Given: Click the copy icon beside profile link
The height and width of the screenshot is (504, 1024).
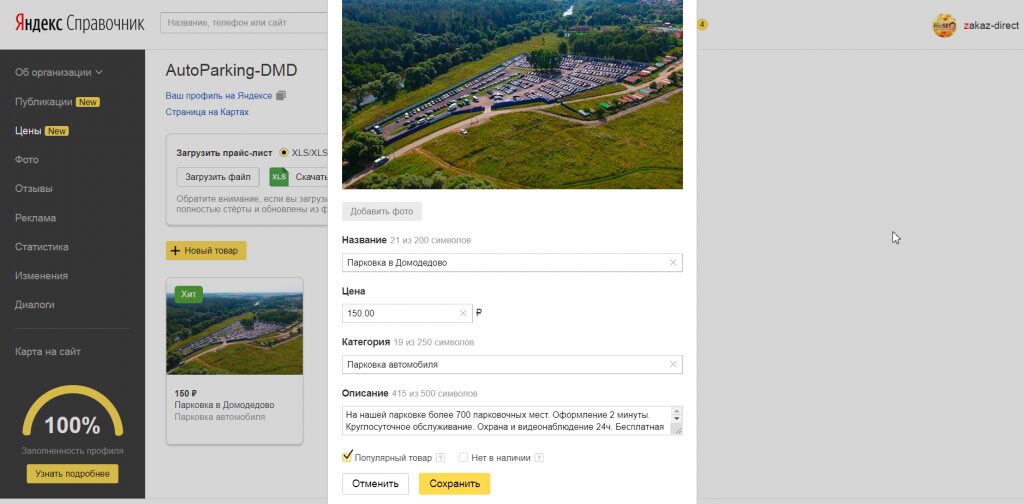Looking at the screenshot, I should [281, 96].
